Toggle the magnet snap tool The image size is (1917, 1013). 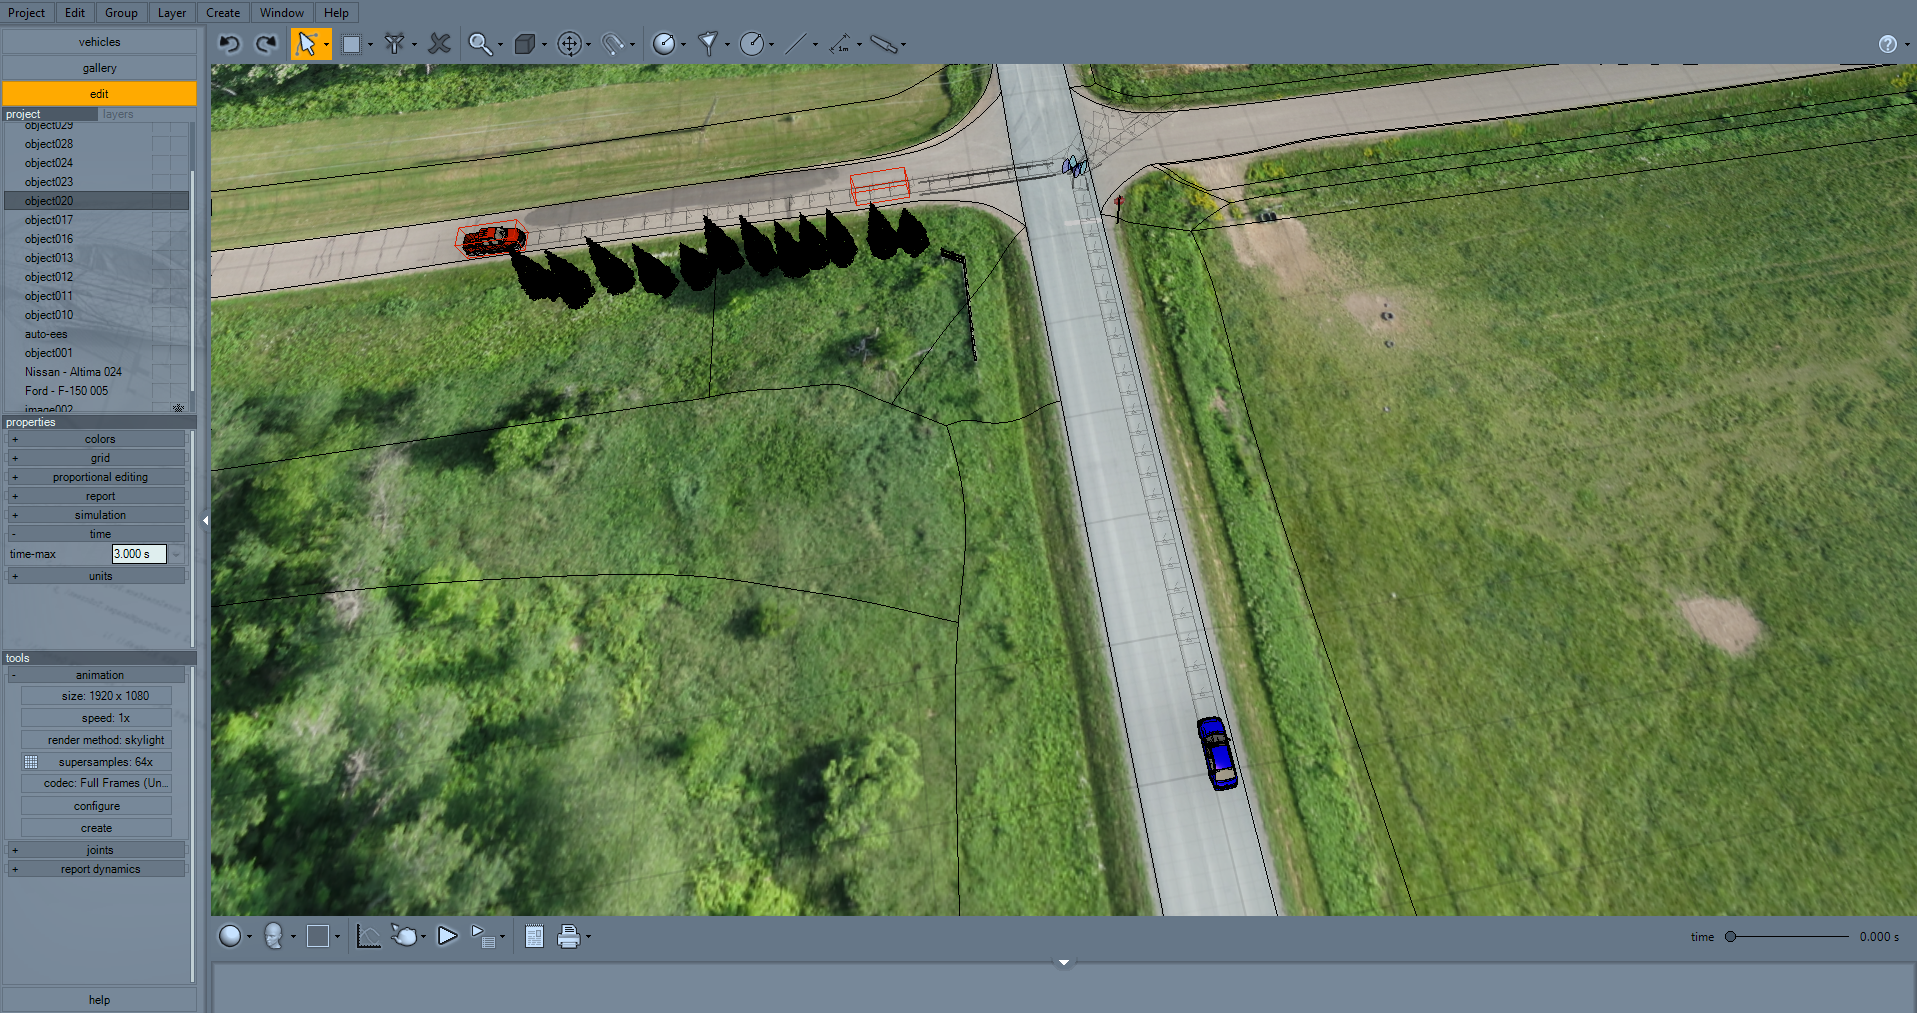tap(613, 44)
